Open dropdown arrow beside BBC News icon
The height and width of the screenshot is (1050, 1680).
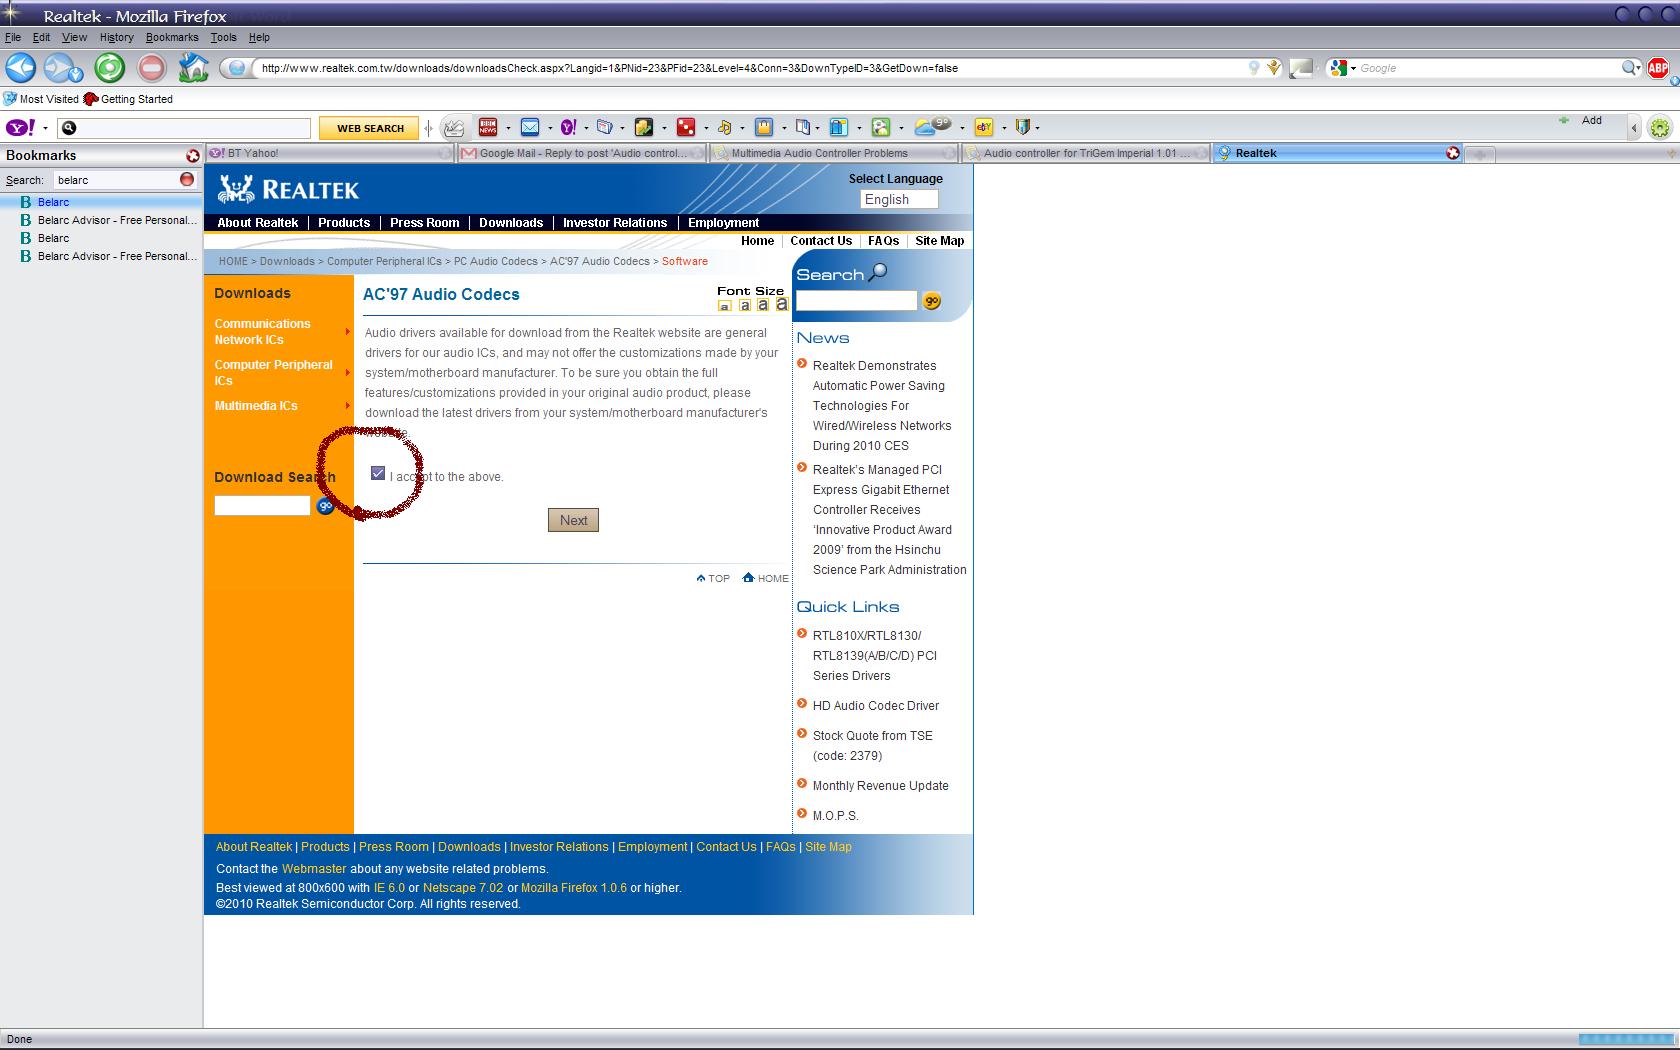[508, 128]
